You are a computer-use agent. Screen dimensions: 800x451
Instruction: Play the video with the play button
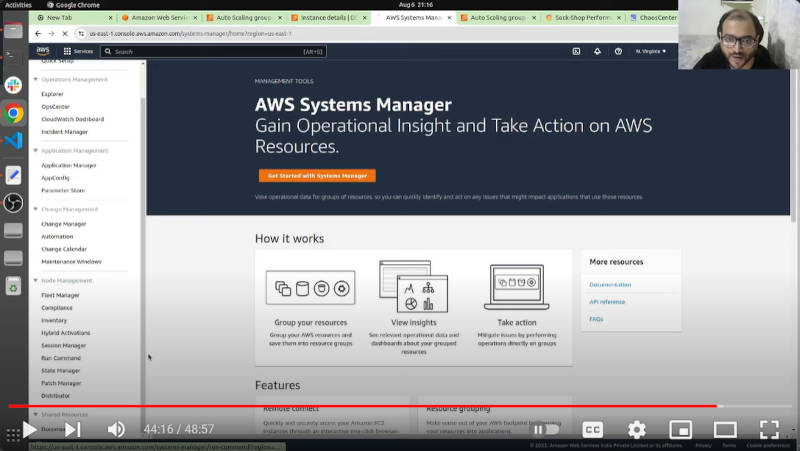pos(29,430)
